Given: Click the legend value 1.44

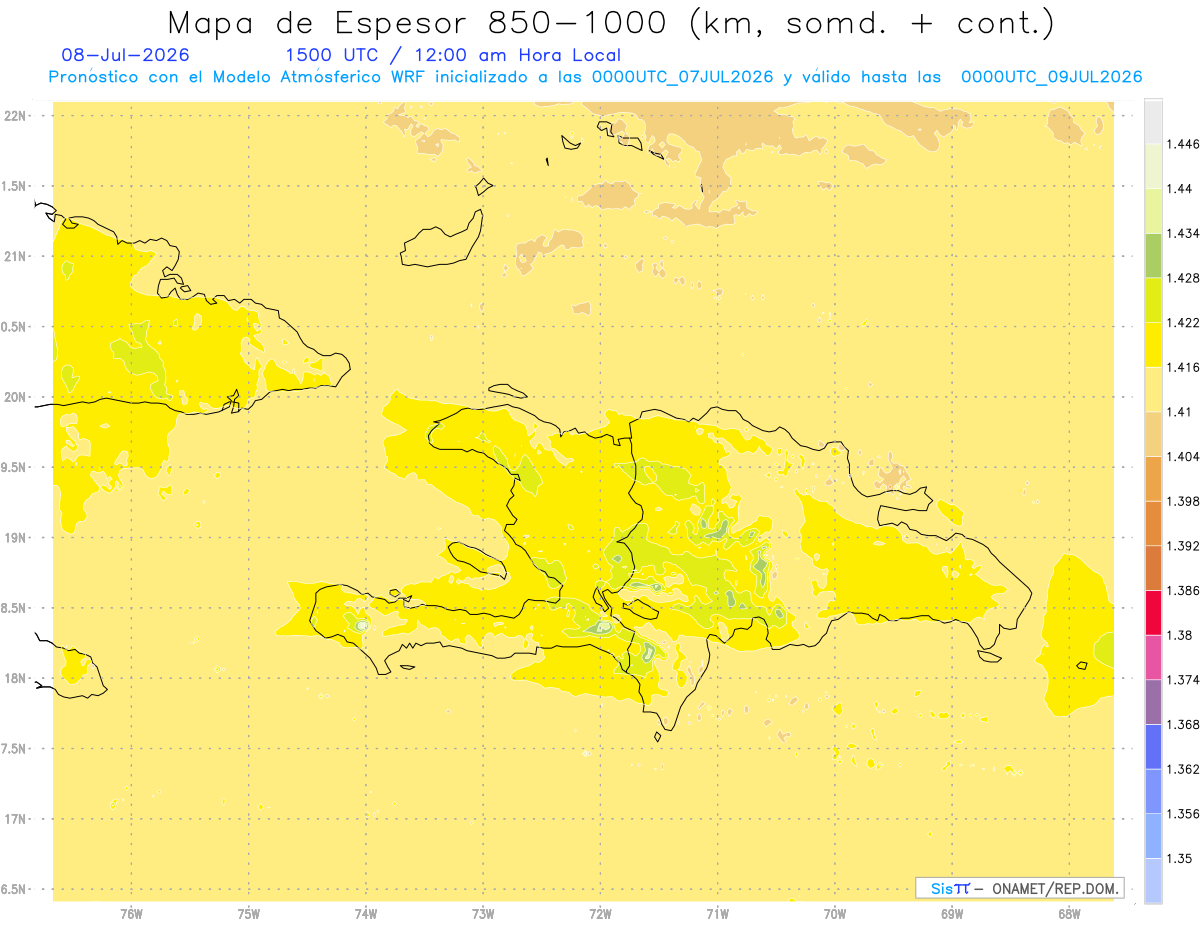Looking at the screenshot, I should (1178, 188).
